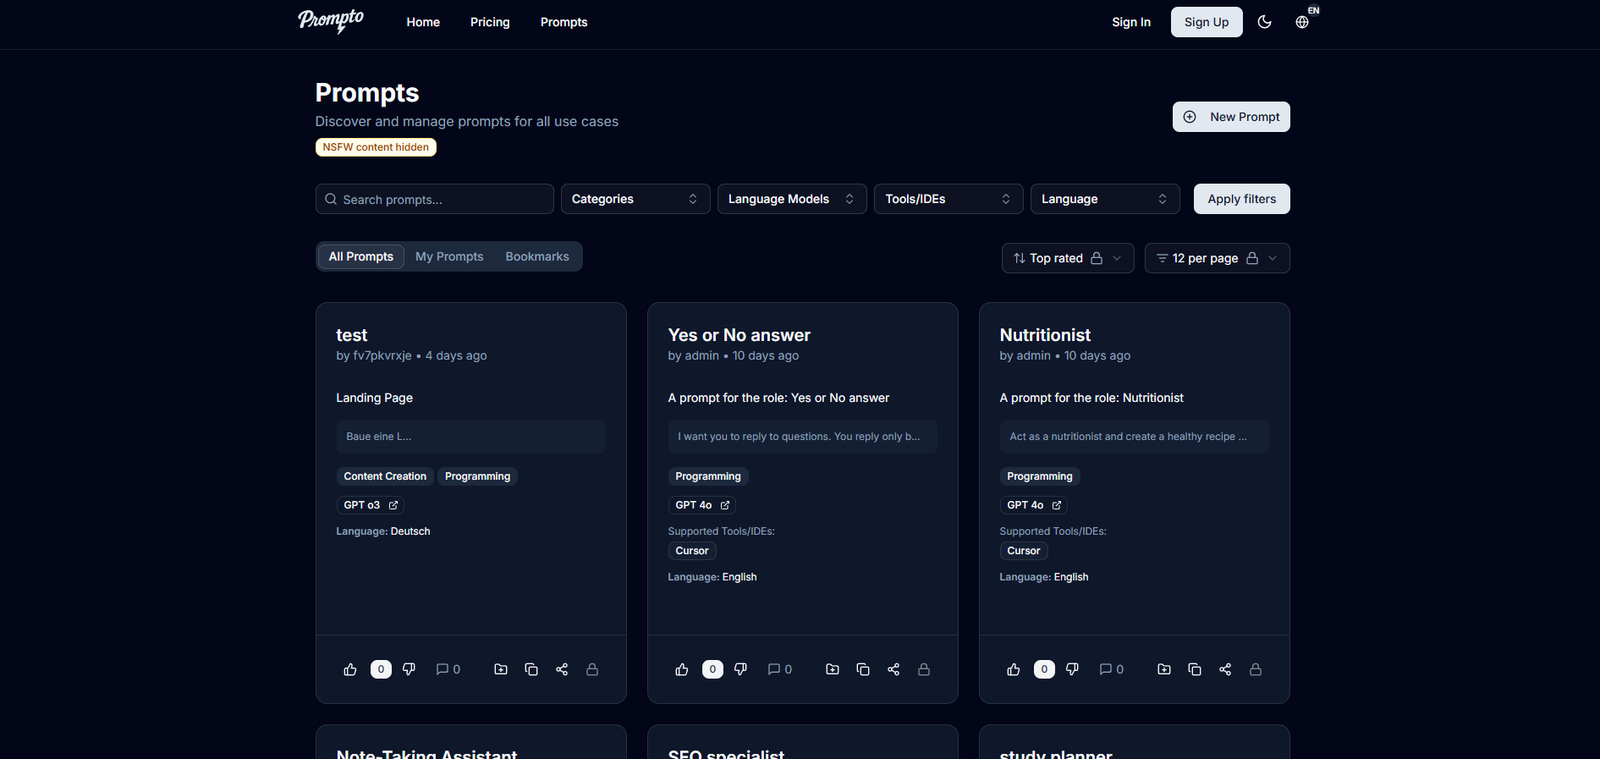
Task: Apply filters to the prompt list
Action: tap(1242, 199)
